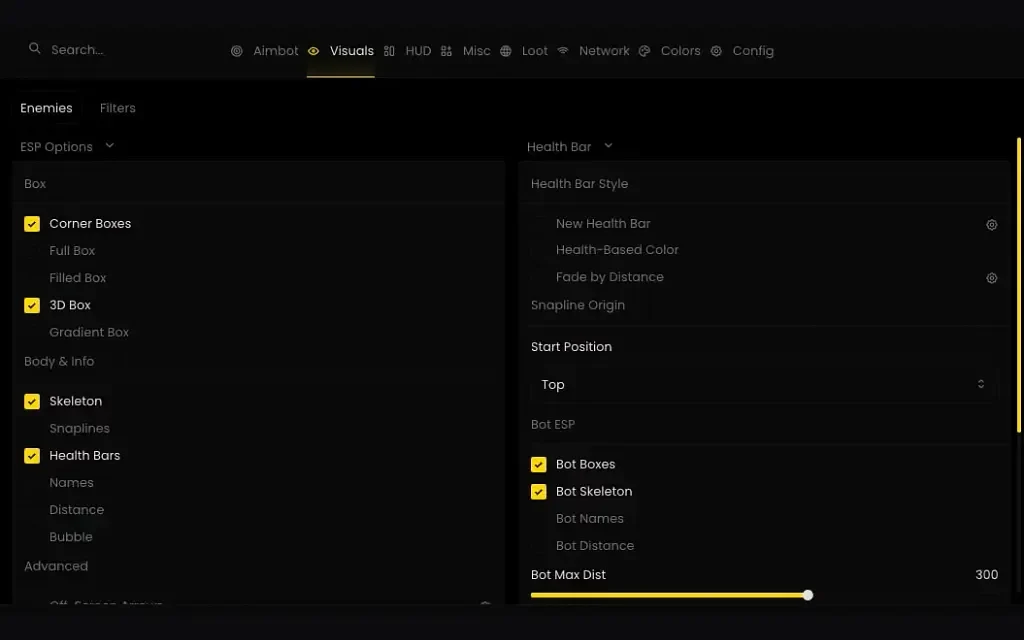The width and height of the screenshot is (1024, 640).
Task: Click the Bot ESP heading
Action: pyautogui.click(x=552, y=424)
